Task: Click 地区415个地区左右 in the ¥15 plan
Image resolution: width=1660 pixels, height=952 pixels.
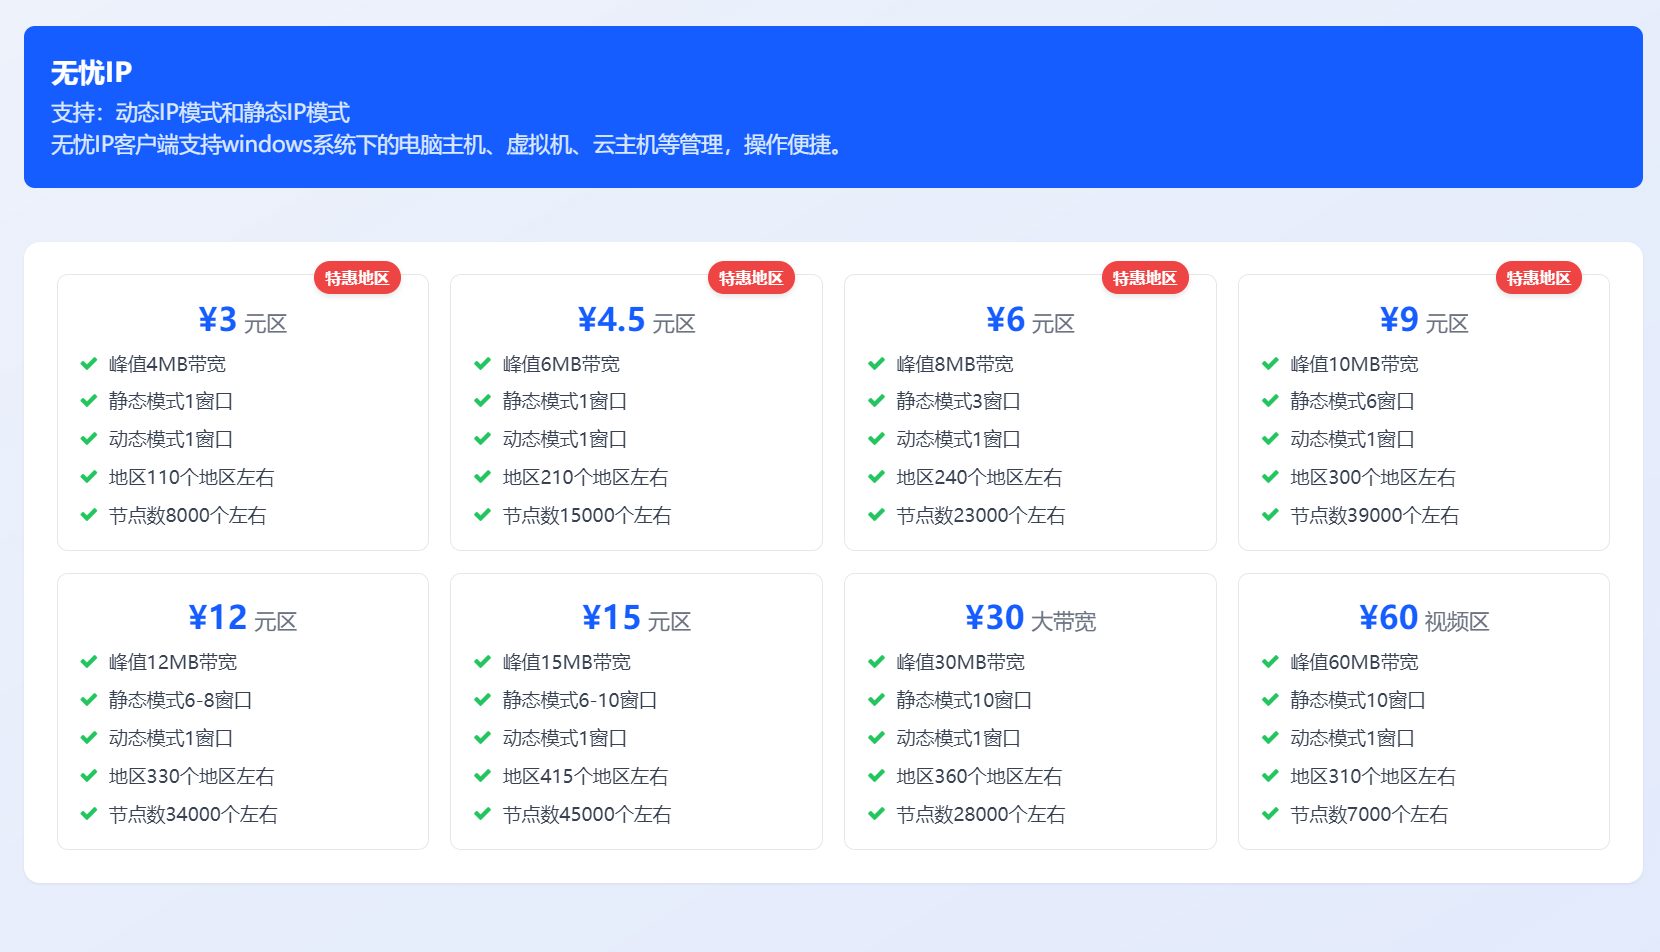Action: tap(585, 776)
